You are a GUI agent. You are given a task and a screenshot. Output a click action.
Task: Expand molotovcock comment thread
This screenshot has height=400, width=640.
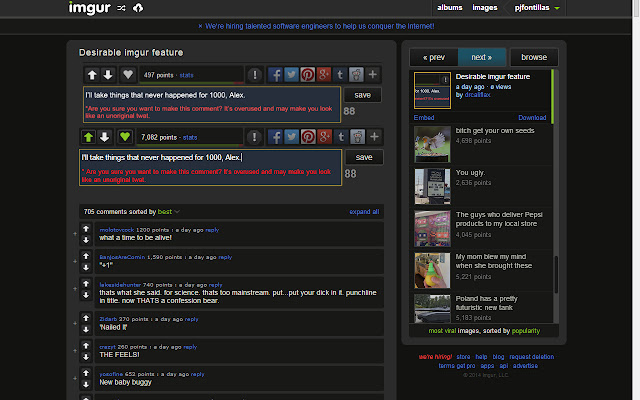tap(75, 234)
